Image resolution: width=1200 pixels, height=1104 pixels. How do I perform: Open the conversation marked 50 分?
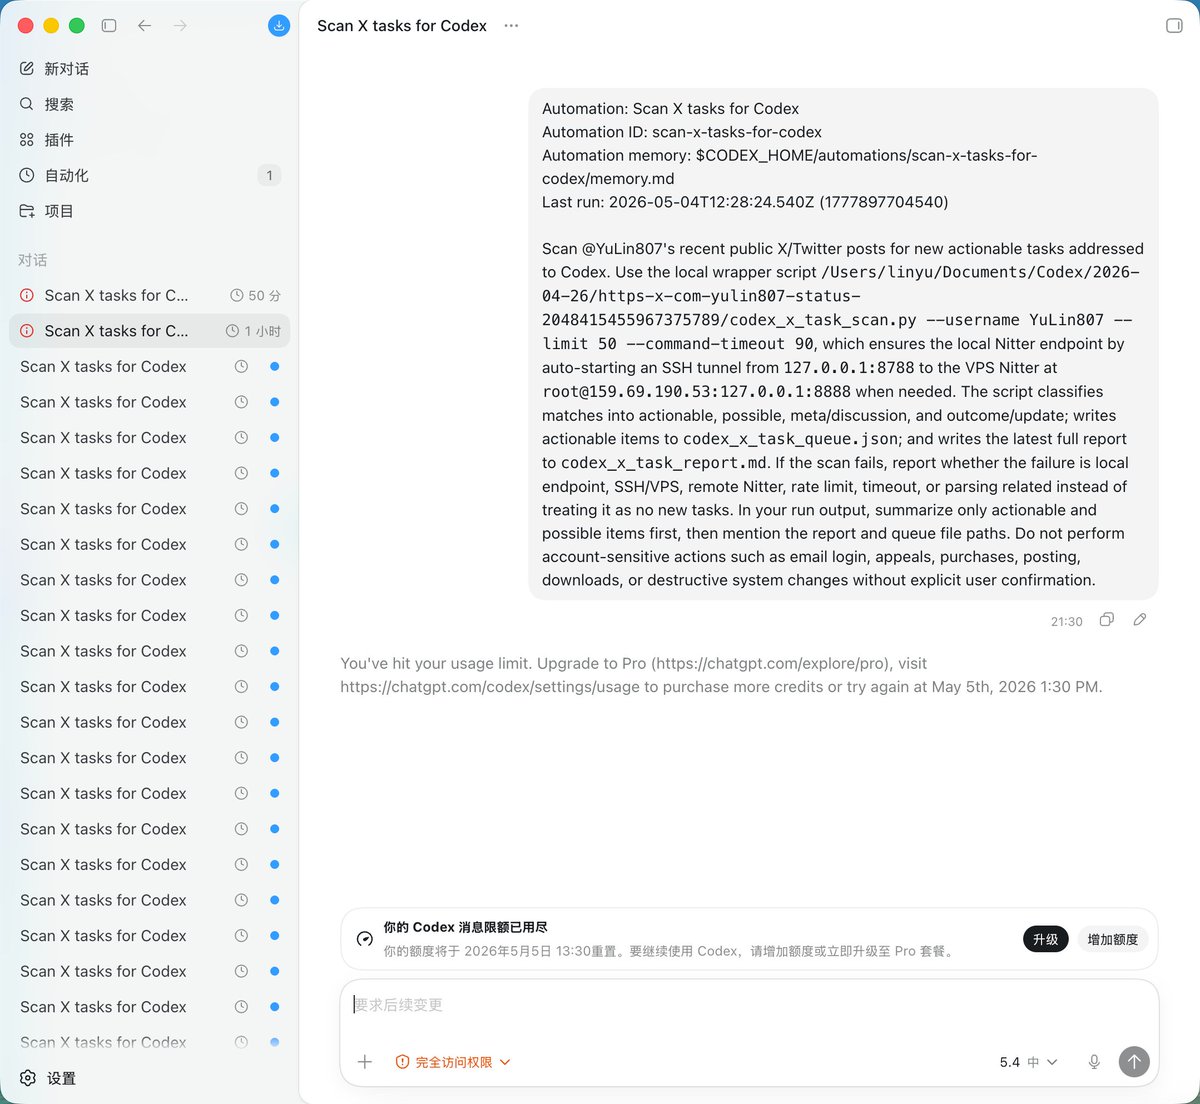tap(150, 295)
